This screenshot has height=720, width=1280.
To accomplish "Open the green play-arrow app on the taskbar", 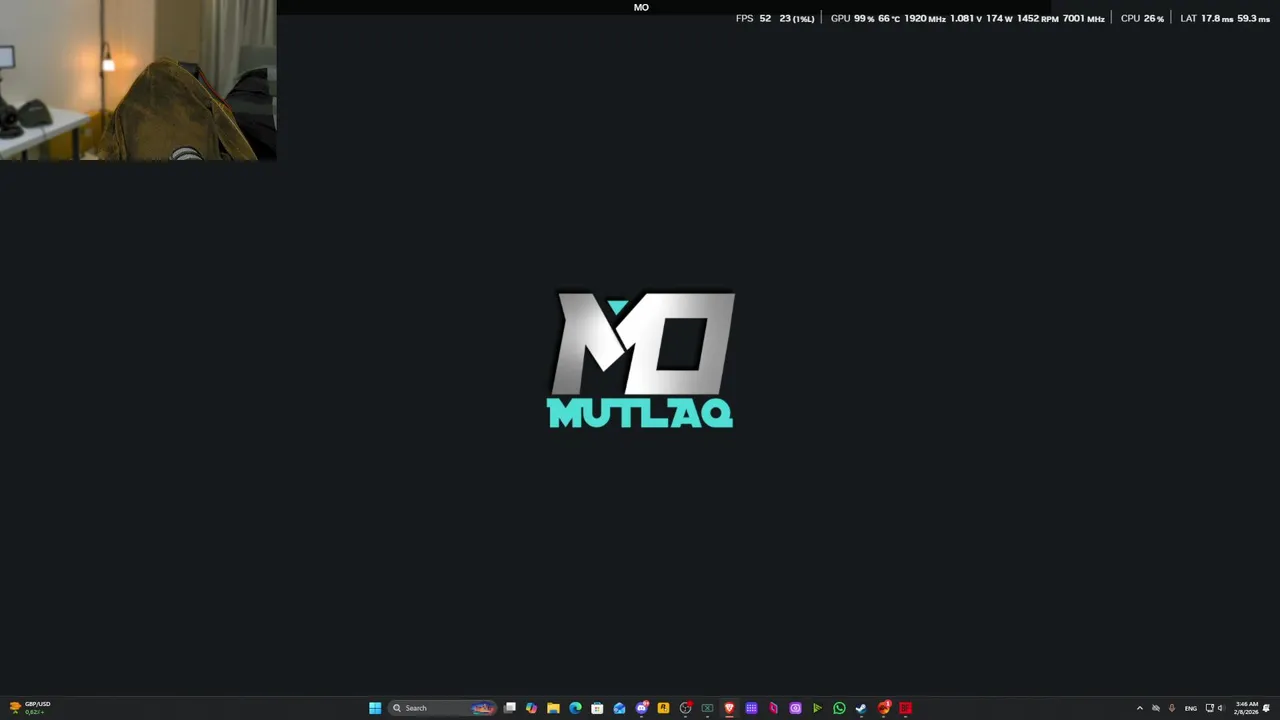I will pyautogui.click(x=817, y=708).
